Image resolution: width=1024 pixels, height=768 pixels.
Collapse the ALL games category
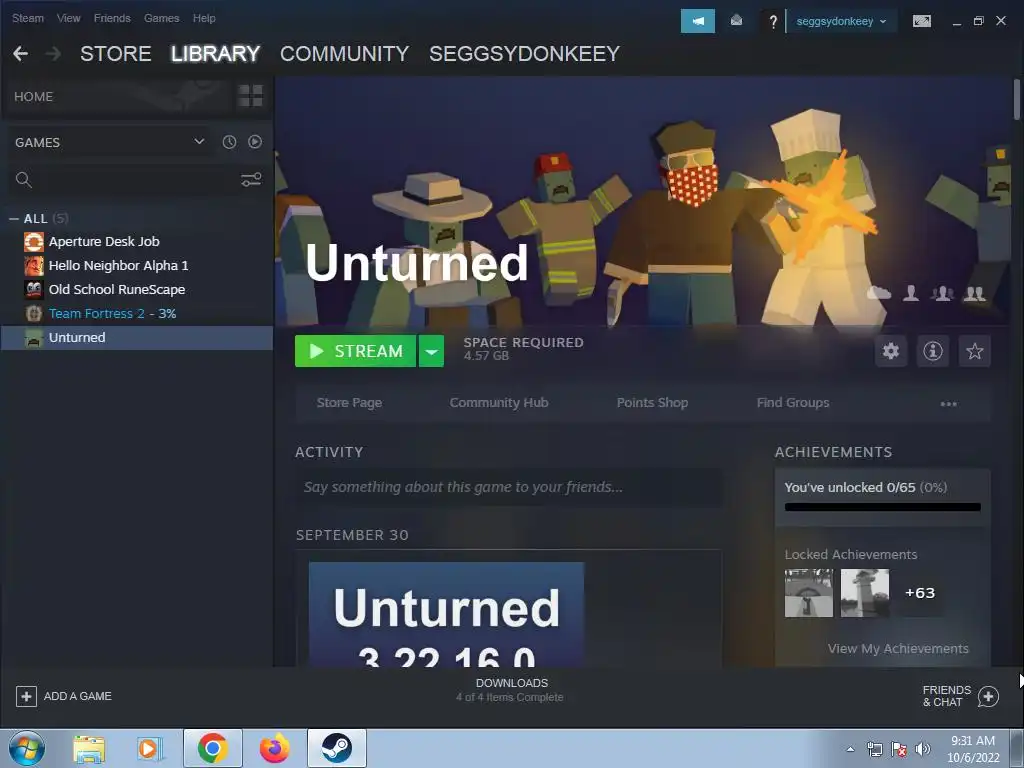coord(14,219)
